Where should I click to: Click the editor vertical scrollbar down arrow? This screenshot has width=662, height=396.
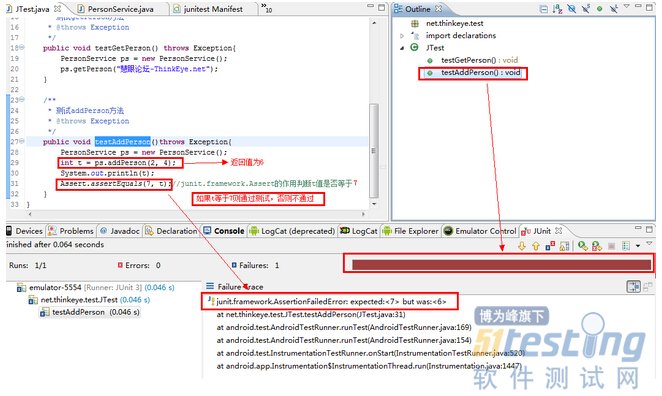[x=374, y=204]
